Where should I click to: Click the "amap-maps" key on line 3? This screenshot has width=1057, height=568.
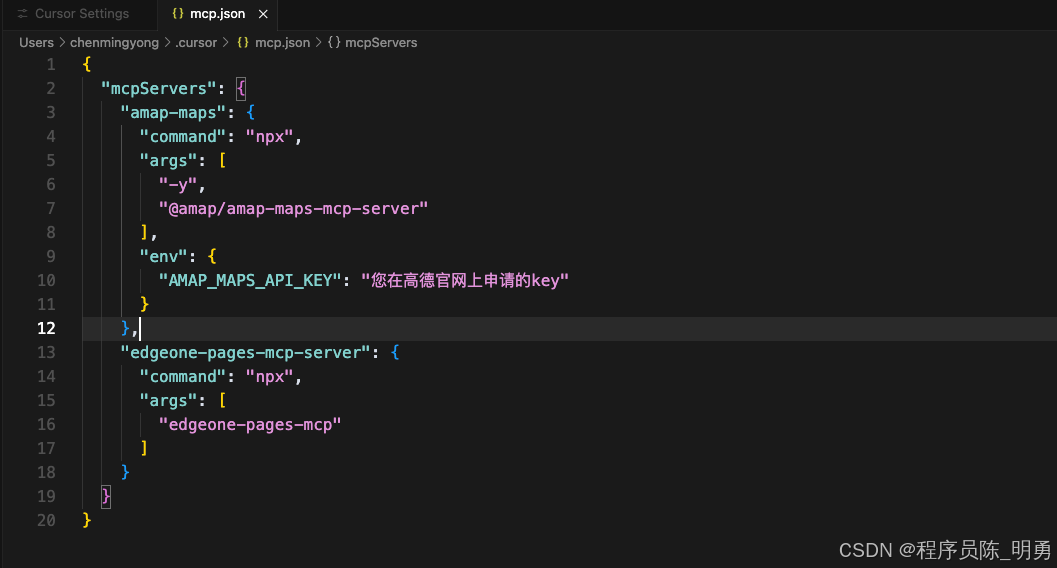click(x=173, y=113)
